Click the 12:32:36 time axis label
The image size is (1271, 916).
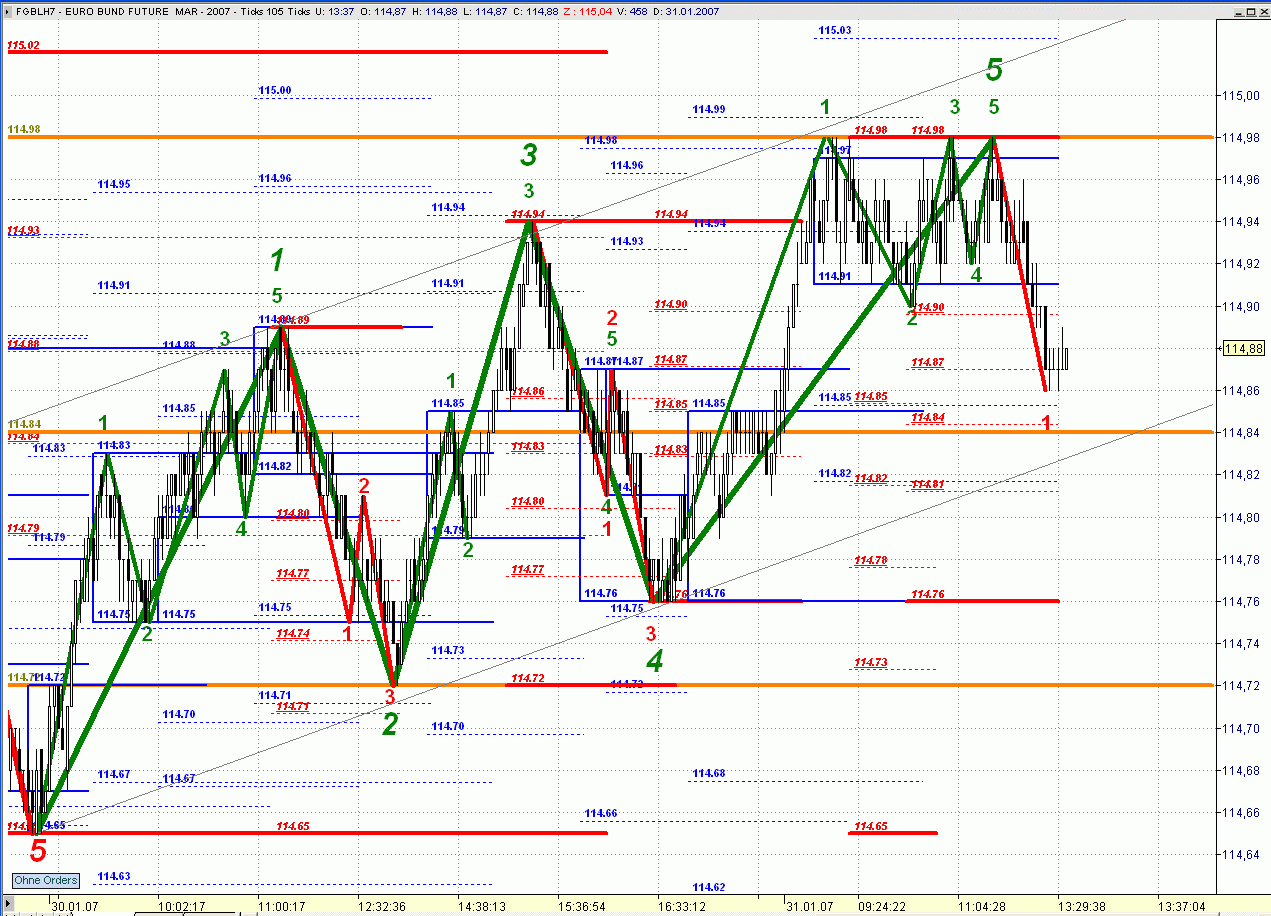pos(382,906)
